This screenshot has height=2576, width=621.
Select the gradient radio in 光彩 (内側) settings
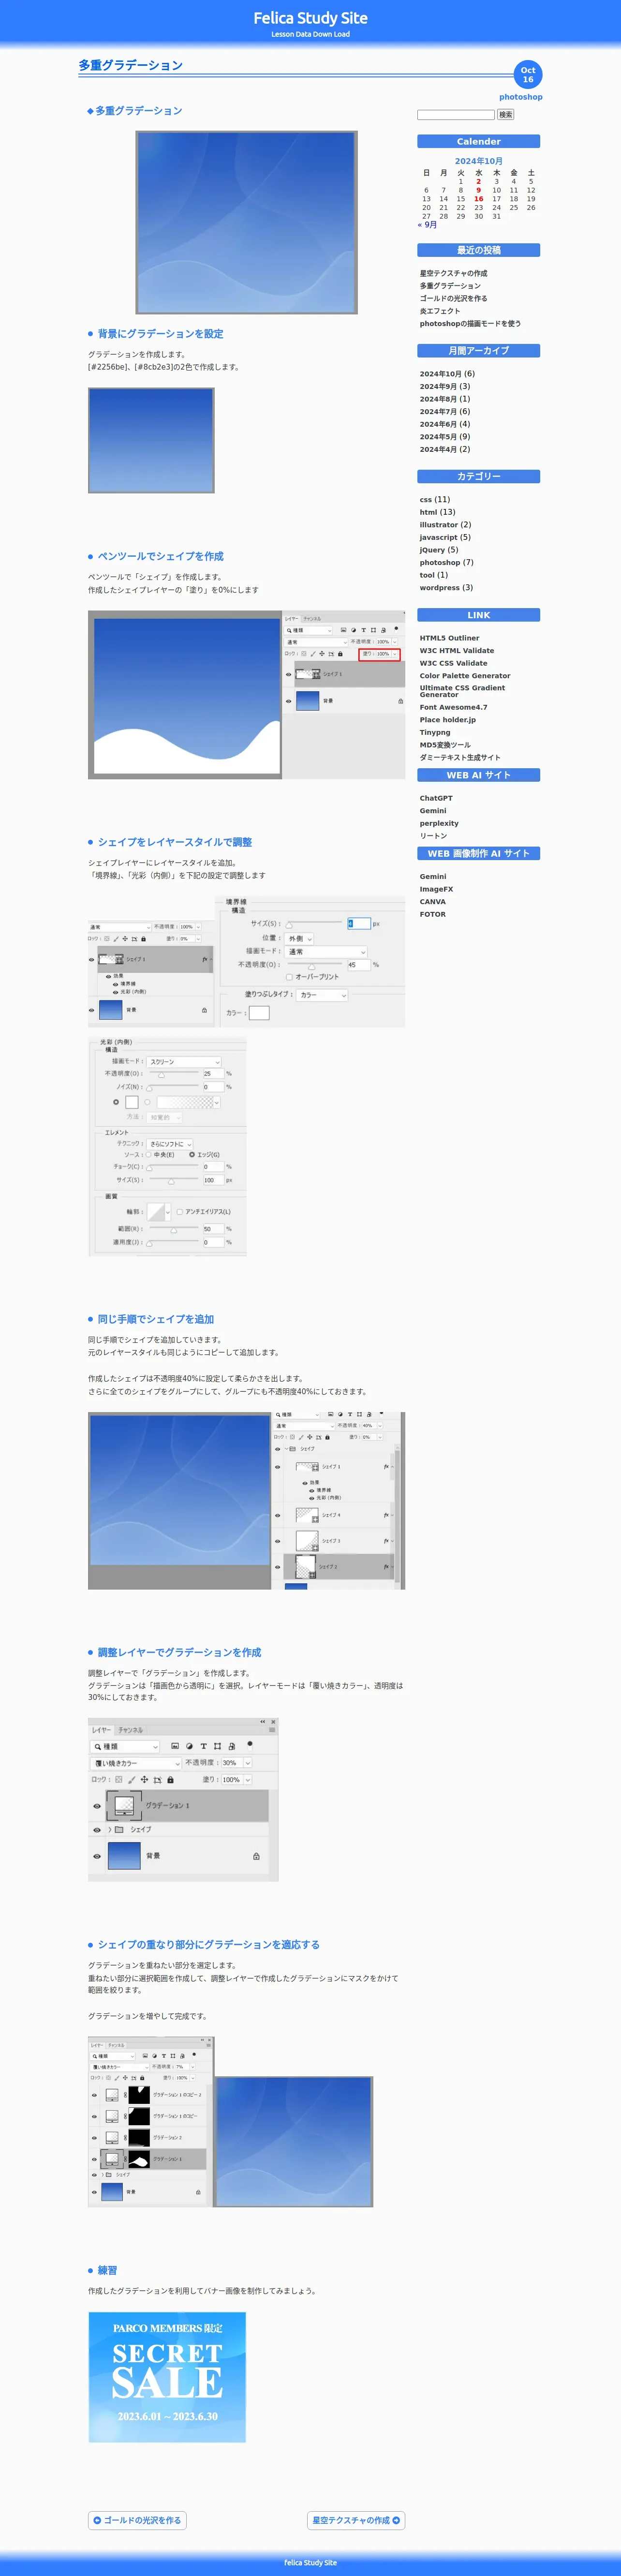click(148, 1102)
